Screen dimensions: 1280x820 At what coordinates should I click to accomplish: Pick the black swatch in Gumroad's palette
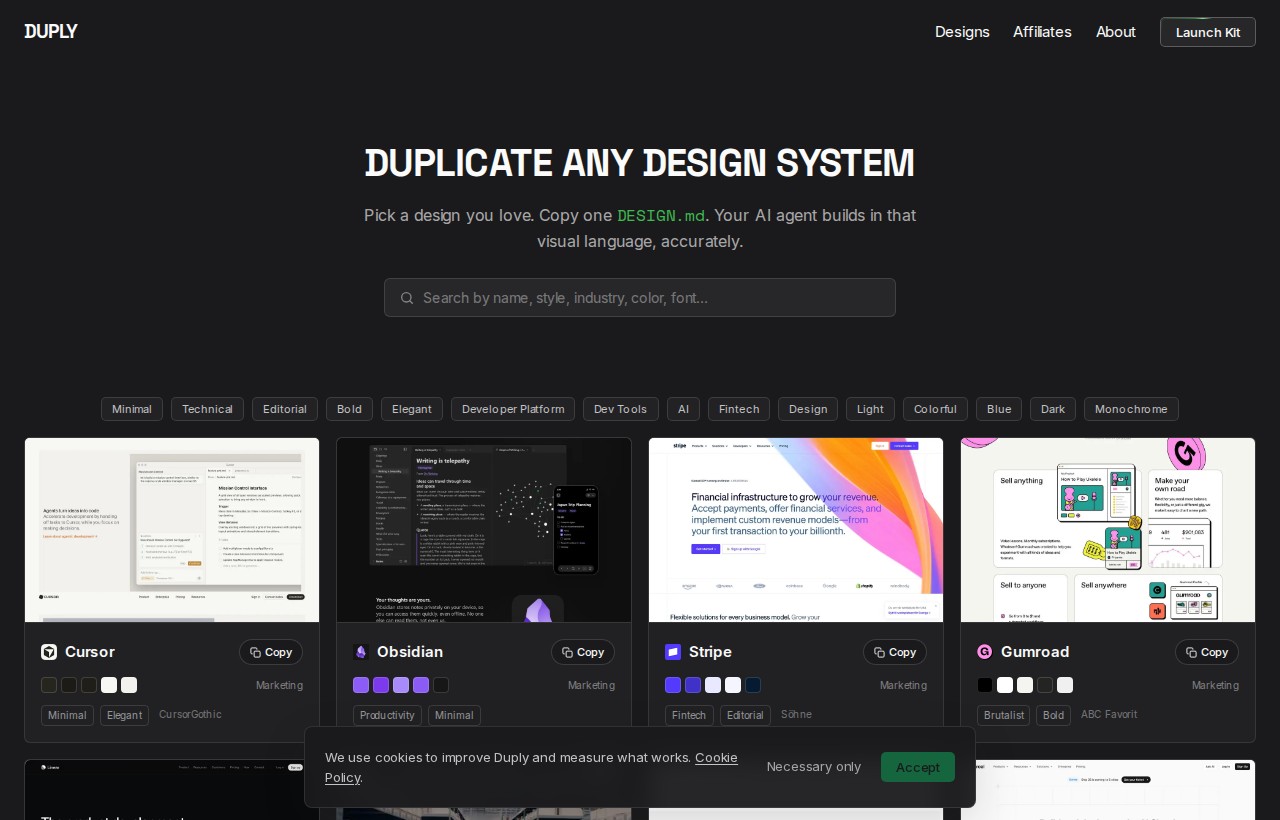coord(985,685)
